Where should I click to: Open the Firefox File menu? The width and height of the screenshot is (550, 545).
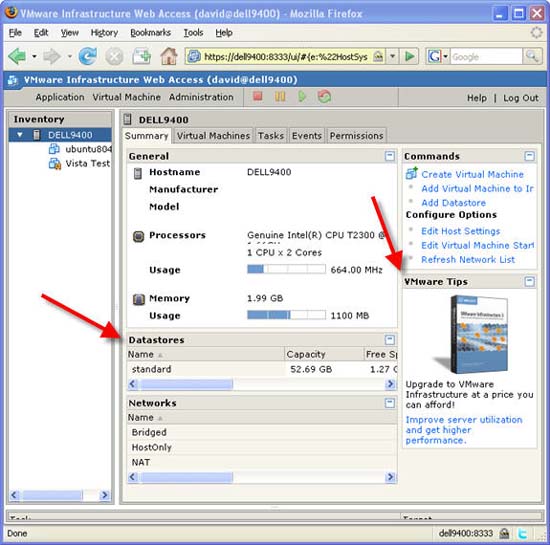point(15,33)
